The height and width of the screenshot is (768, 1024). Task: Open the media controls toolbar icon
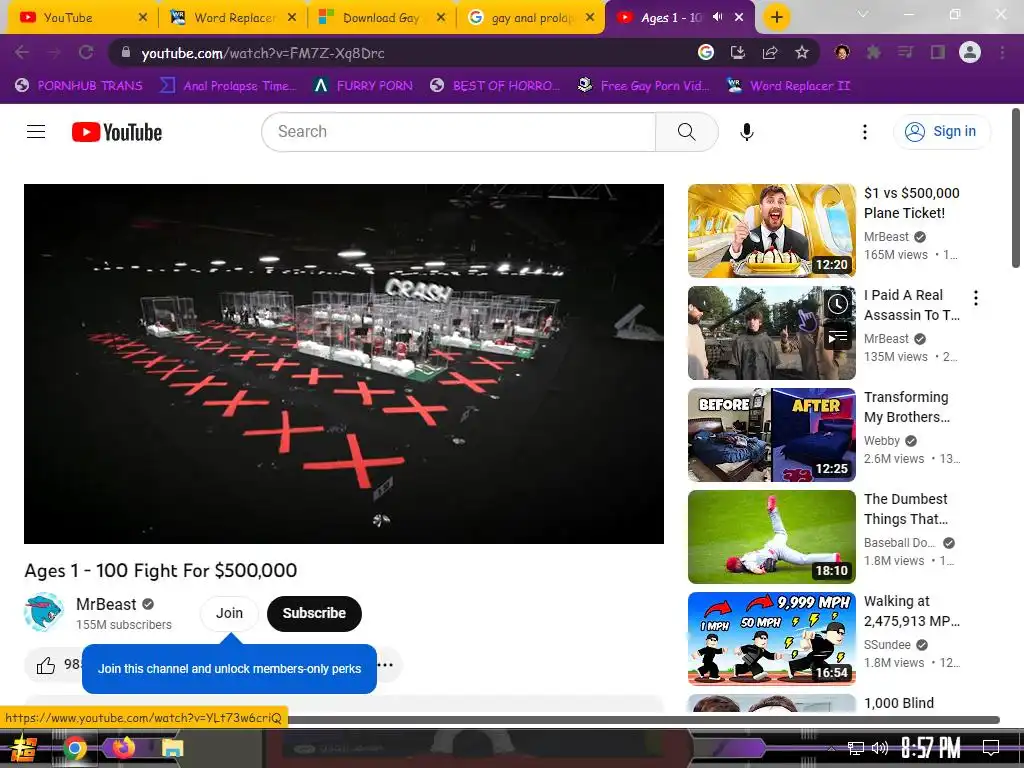905,52
